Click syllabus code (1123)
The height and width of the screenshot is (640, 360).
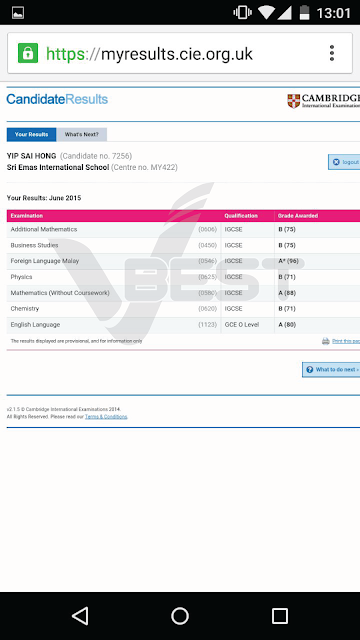207,325
